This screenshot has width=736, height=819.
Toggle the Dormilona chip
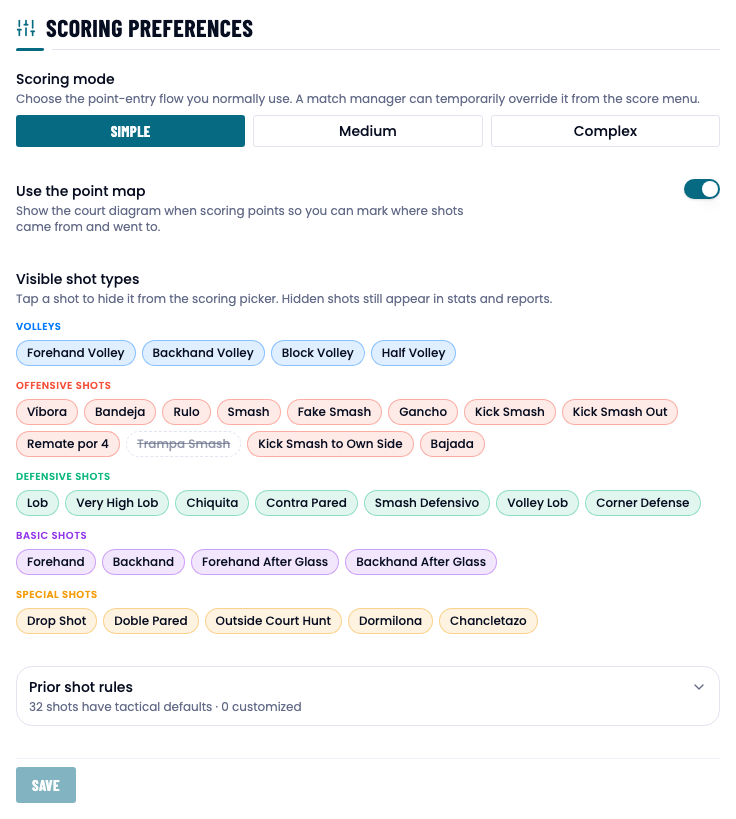[x=390, y=621]
